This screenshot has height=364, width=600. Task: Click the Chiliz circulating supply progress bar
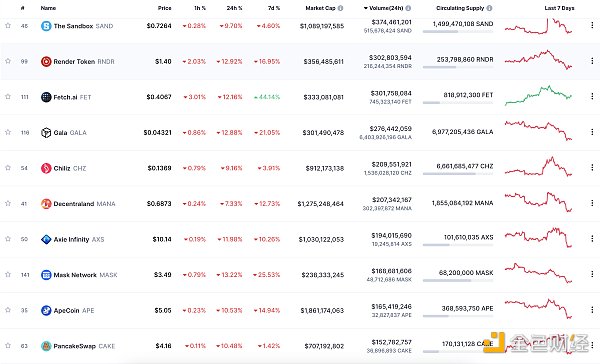[458, 174]
